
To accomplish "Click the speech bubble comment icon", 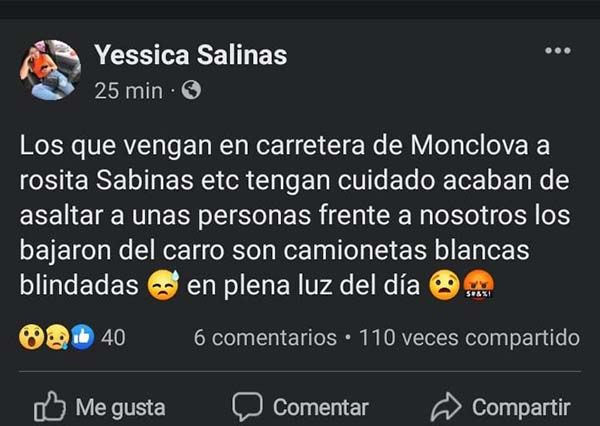I will click(246, 406).
